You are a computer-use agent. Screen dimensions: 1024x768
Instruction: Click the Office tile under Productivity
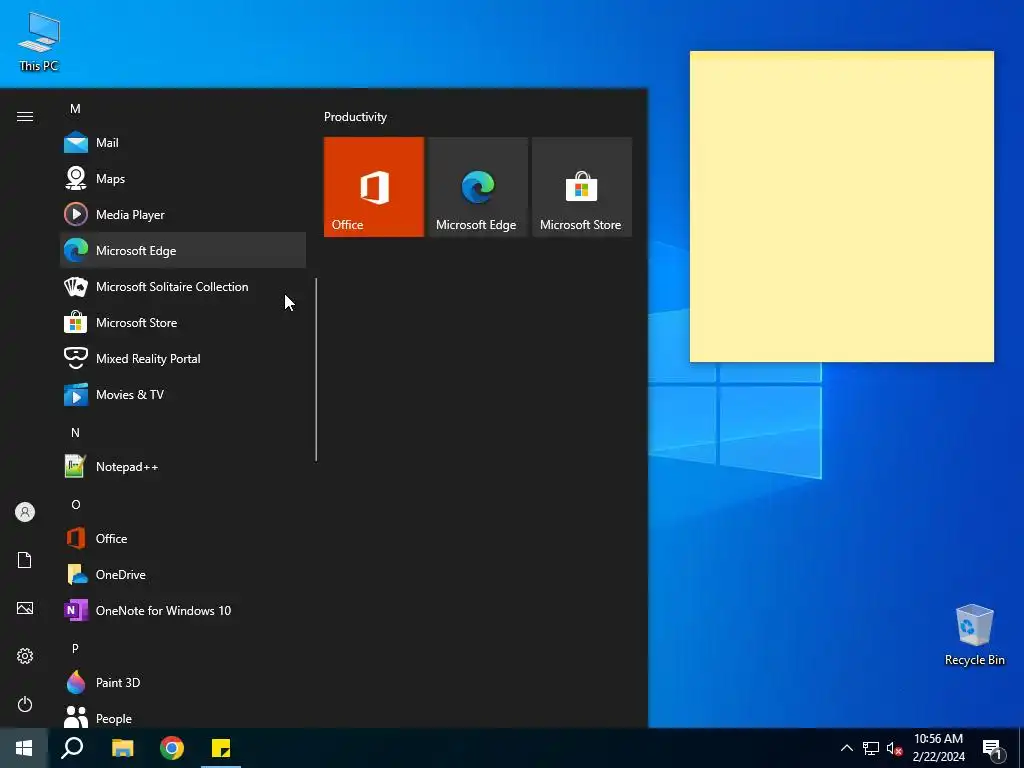point(374,187)
